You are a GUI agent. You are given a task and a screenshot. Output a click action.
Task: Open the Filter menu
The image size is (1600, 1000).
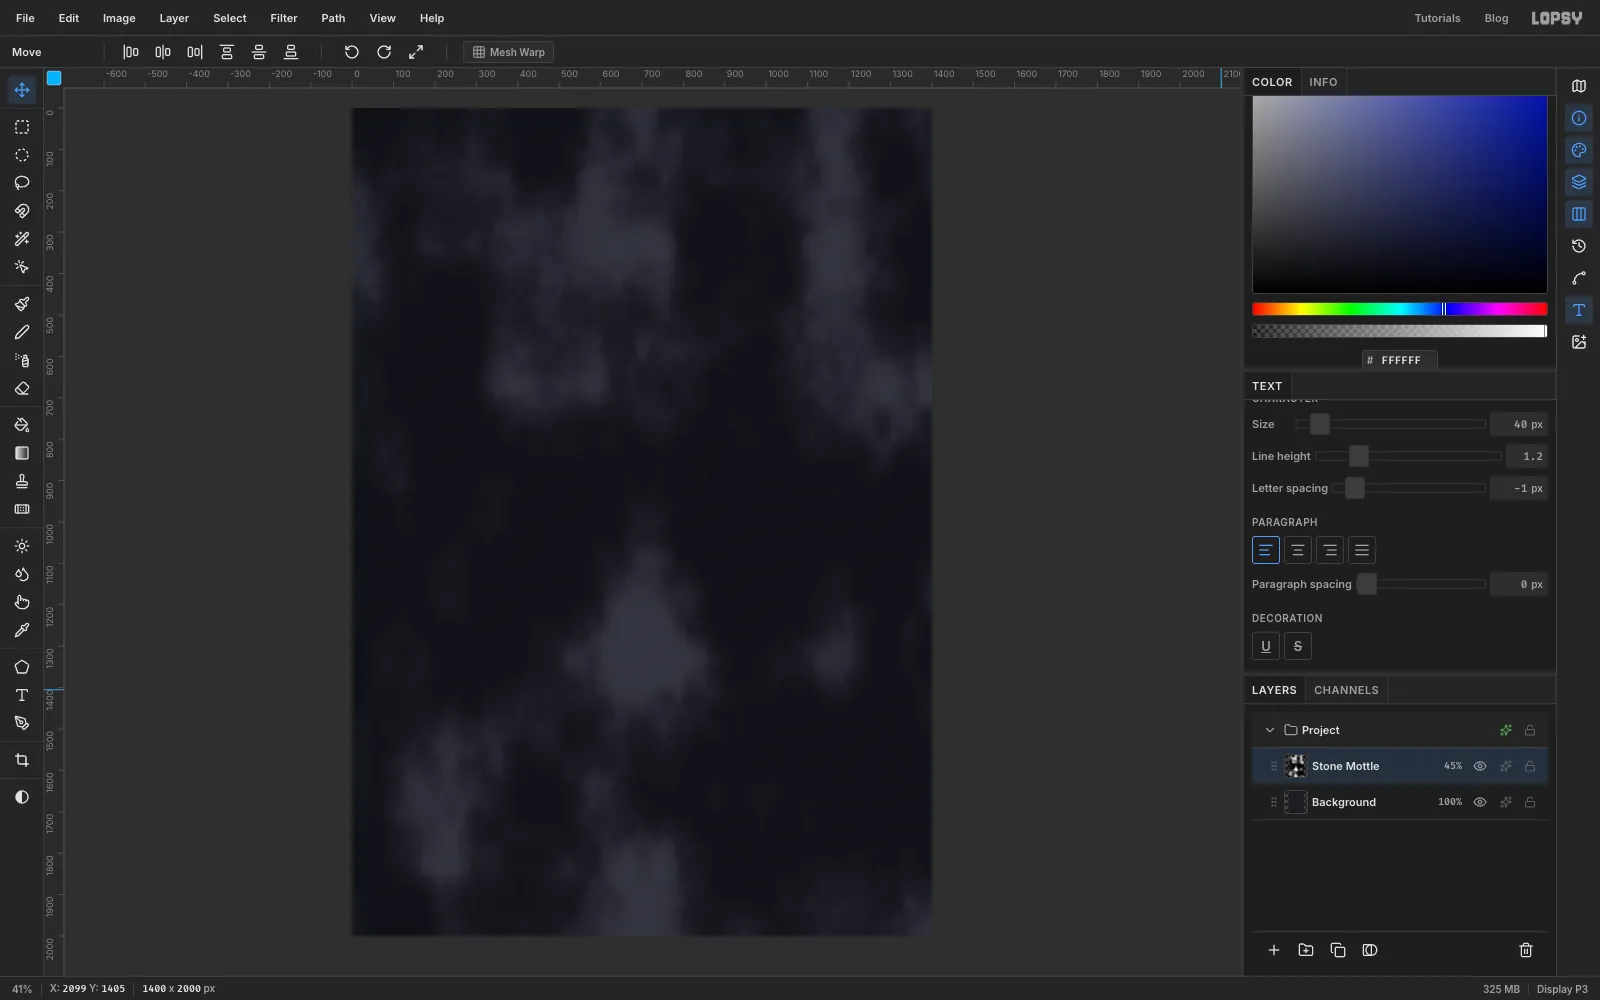[283, 18]
